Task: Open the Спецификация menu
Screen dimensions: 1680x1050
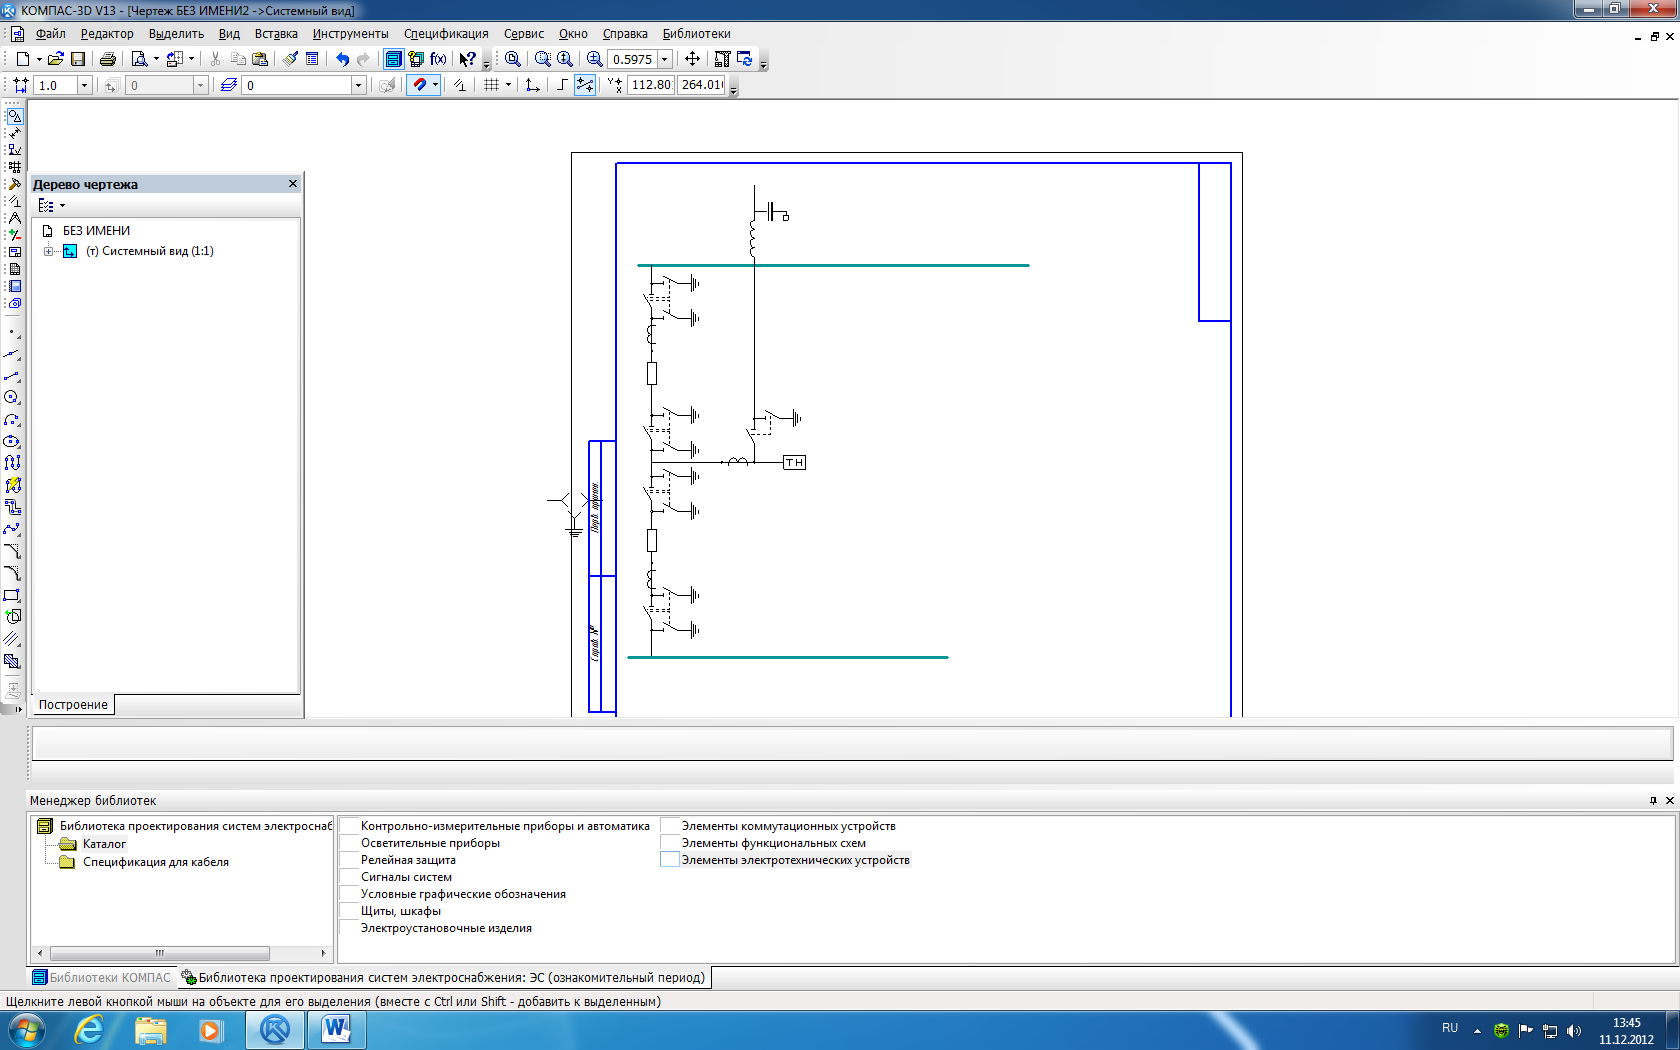Action: tap(446, 34)
